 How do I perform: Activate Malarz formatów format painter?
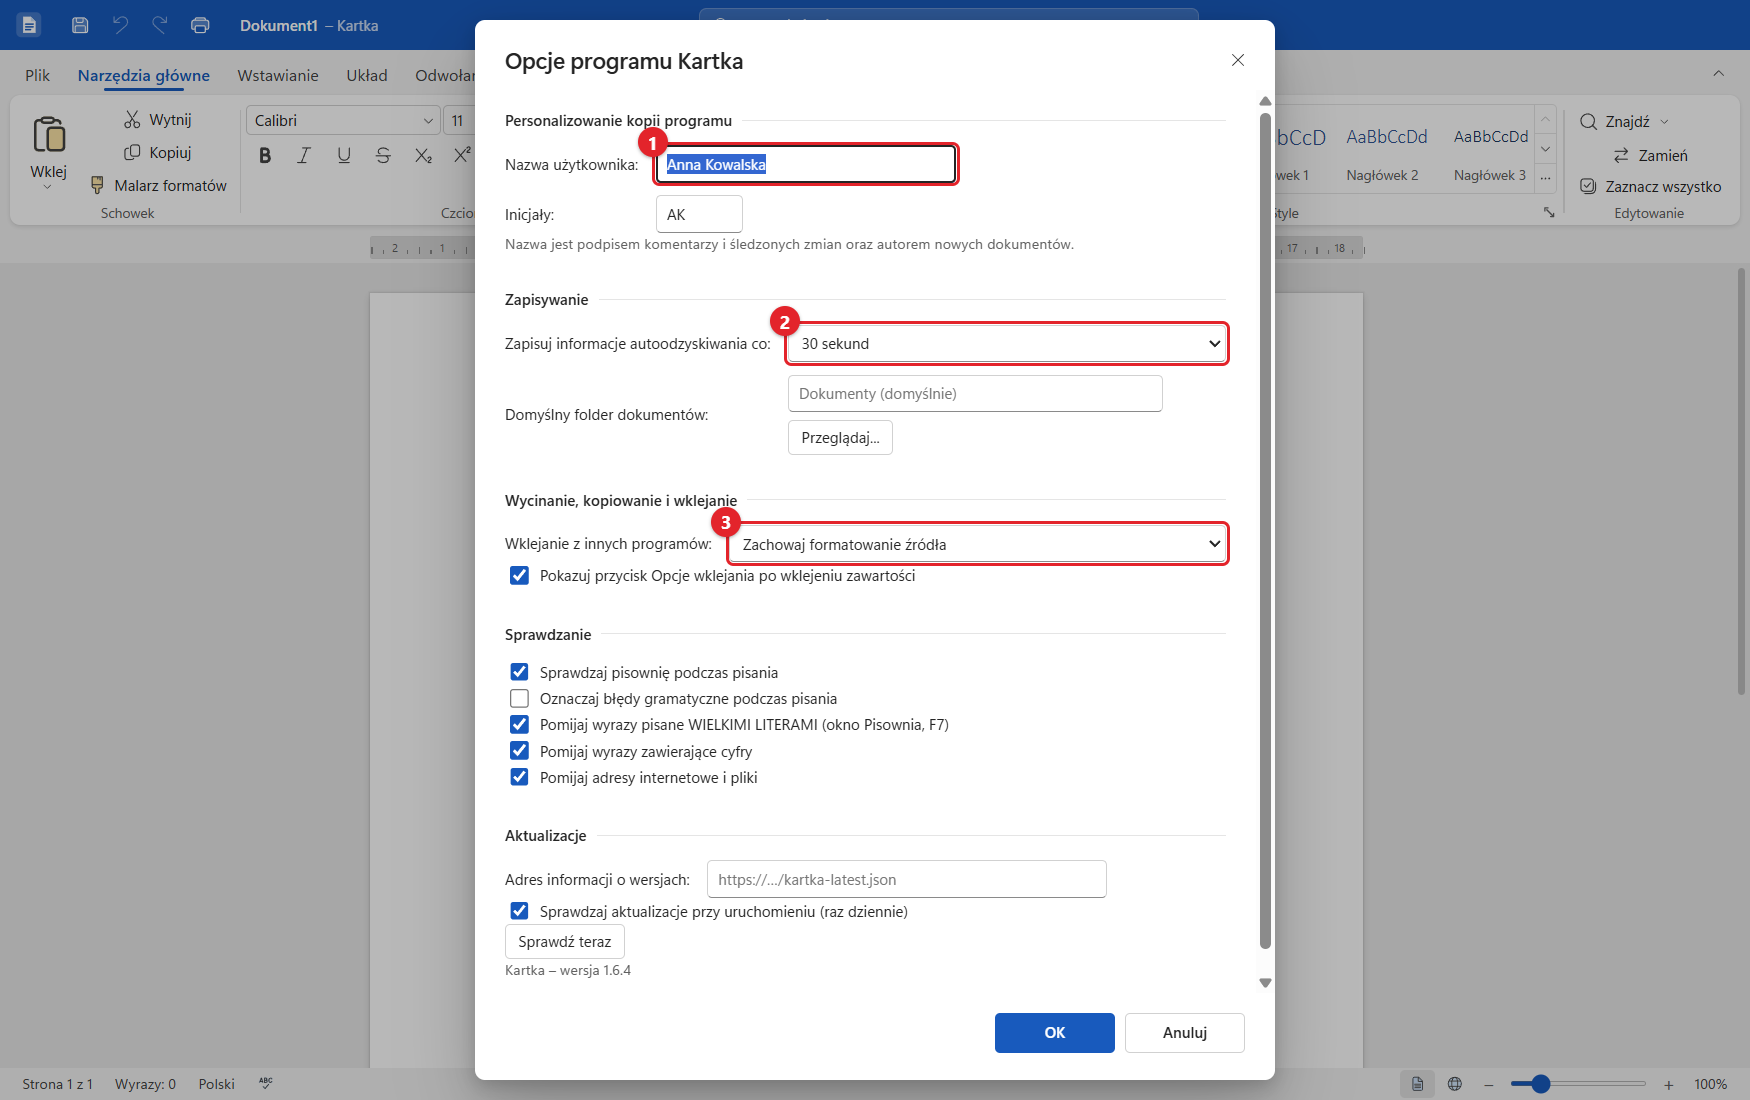coord(159,185)
